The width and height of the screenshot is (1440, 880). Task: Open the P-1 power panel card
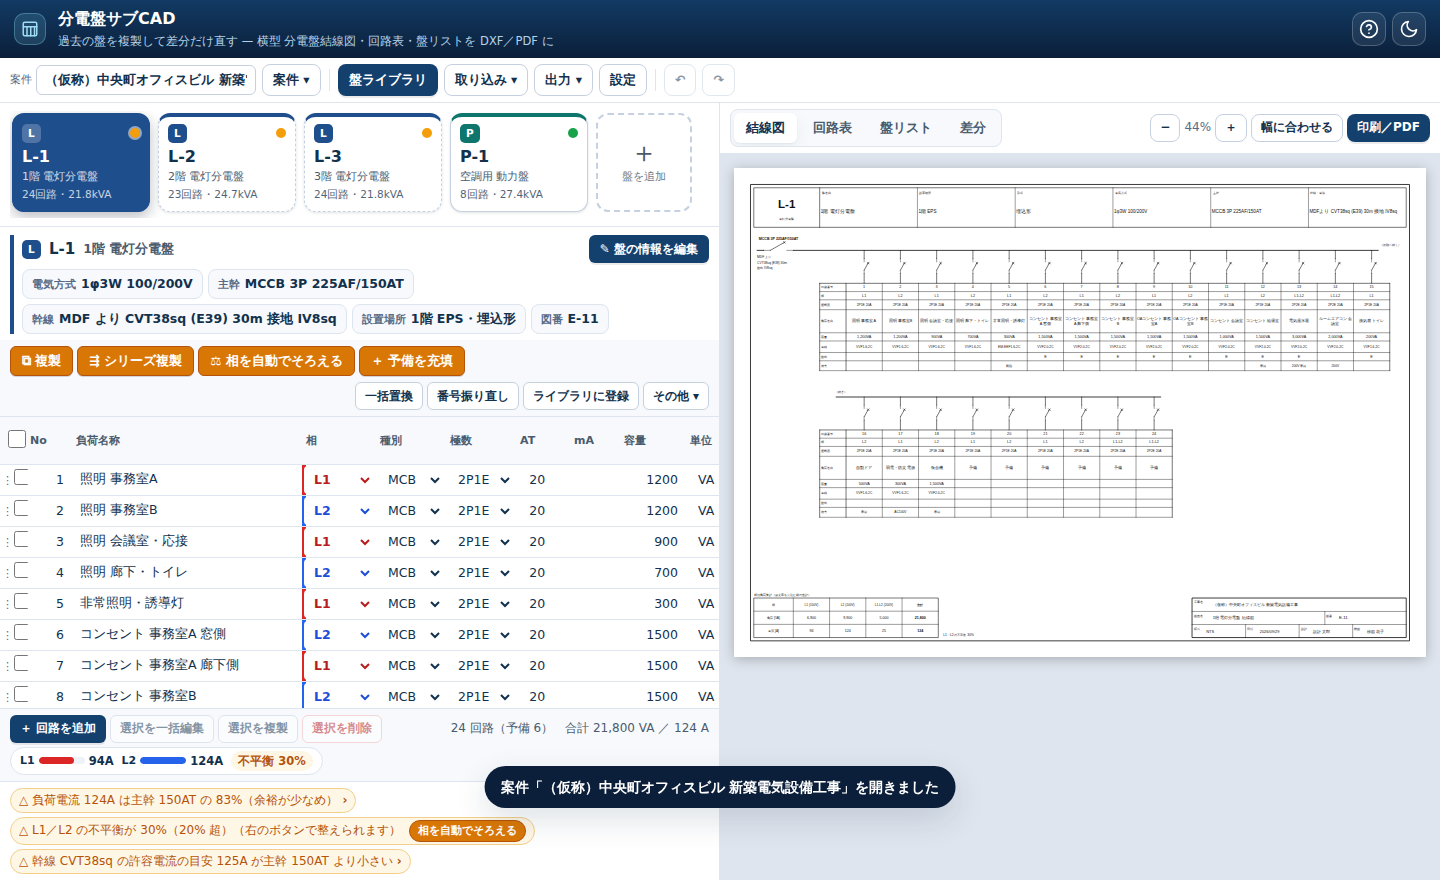coord(519,163)
